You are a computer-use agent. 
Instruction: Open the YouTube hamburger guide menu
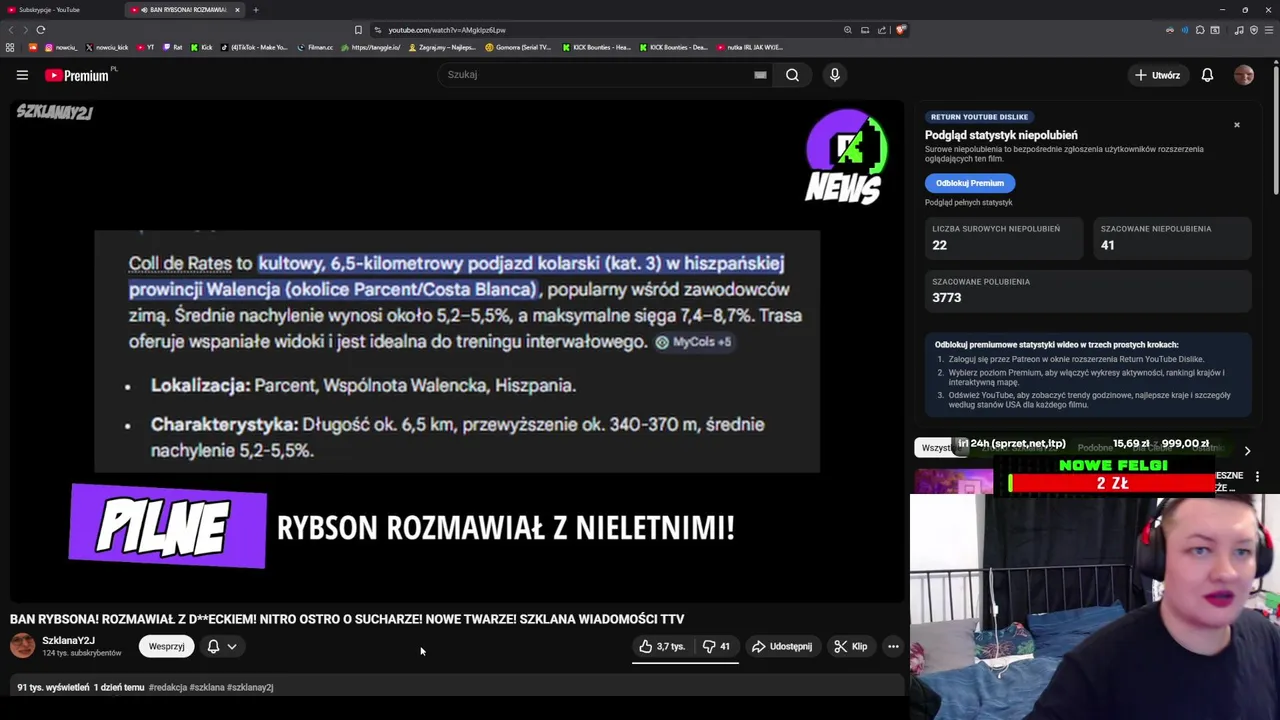(22, 75)
